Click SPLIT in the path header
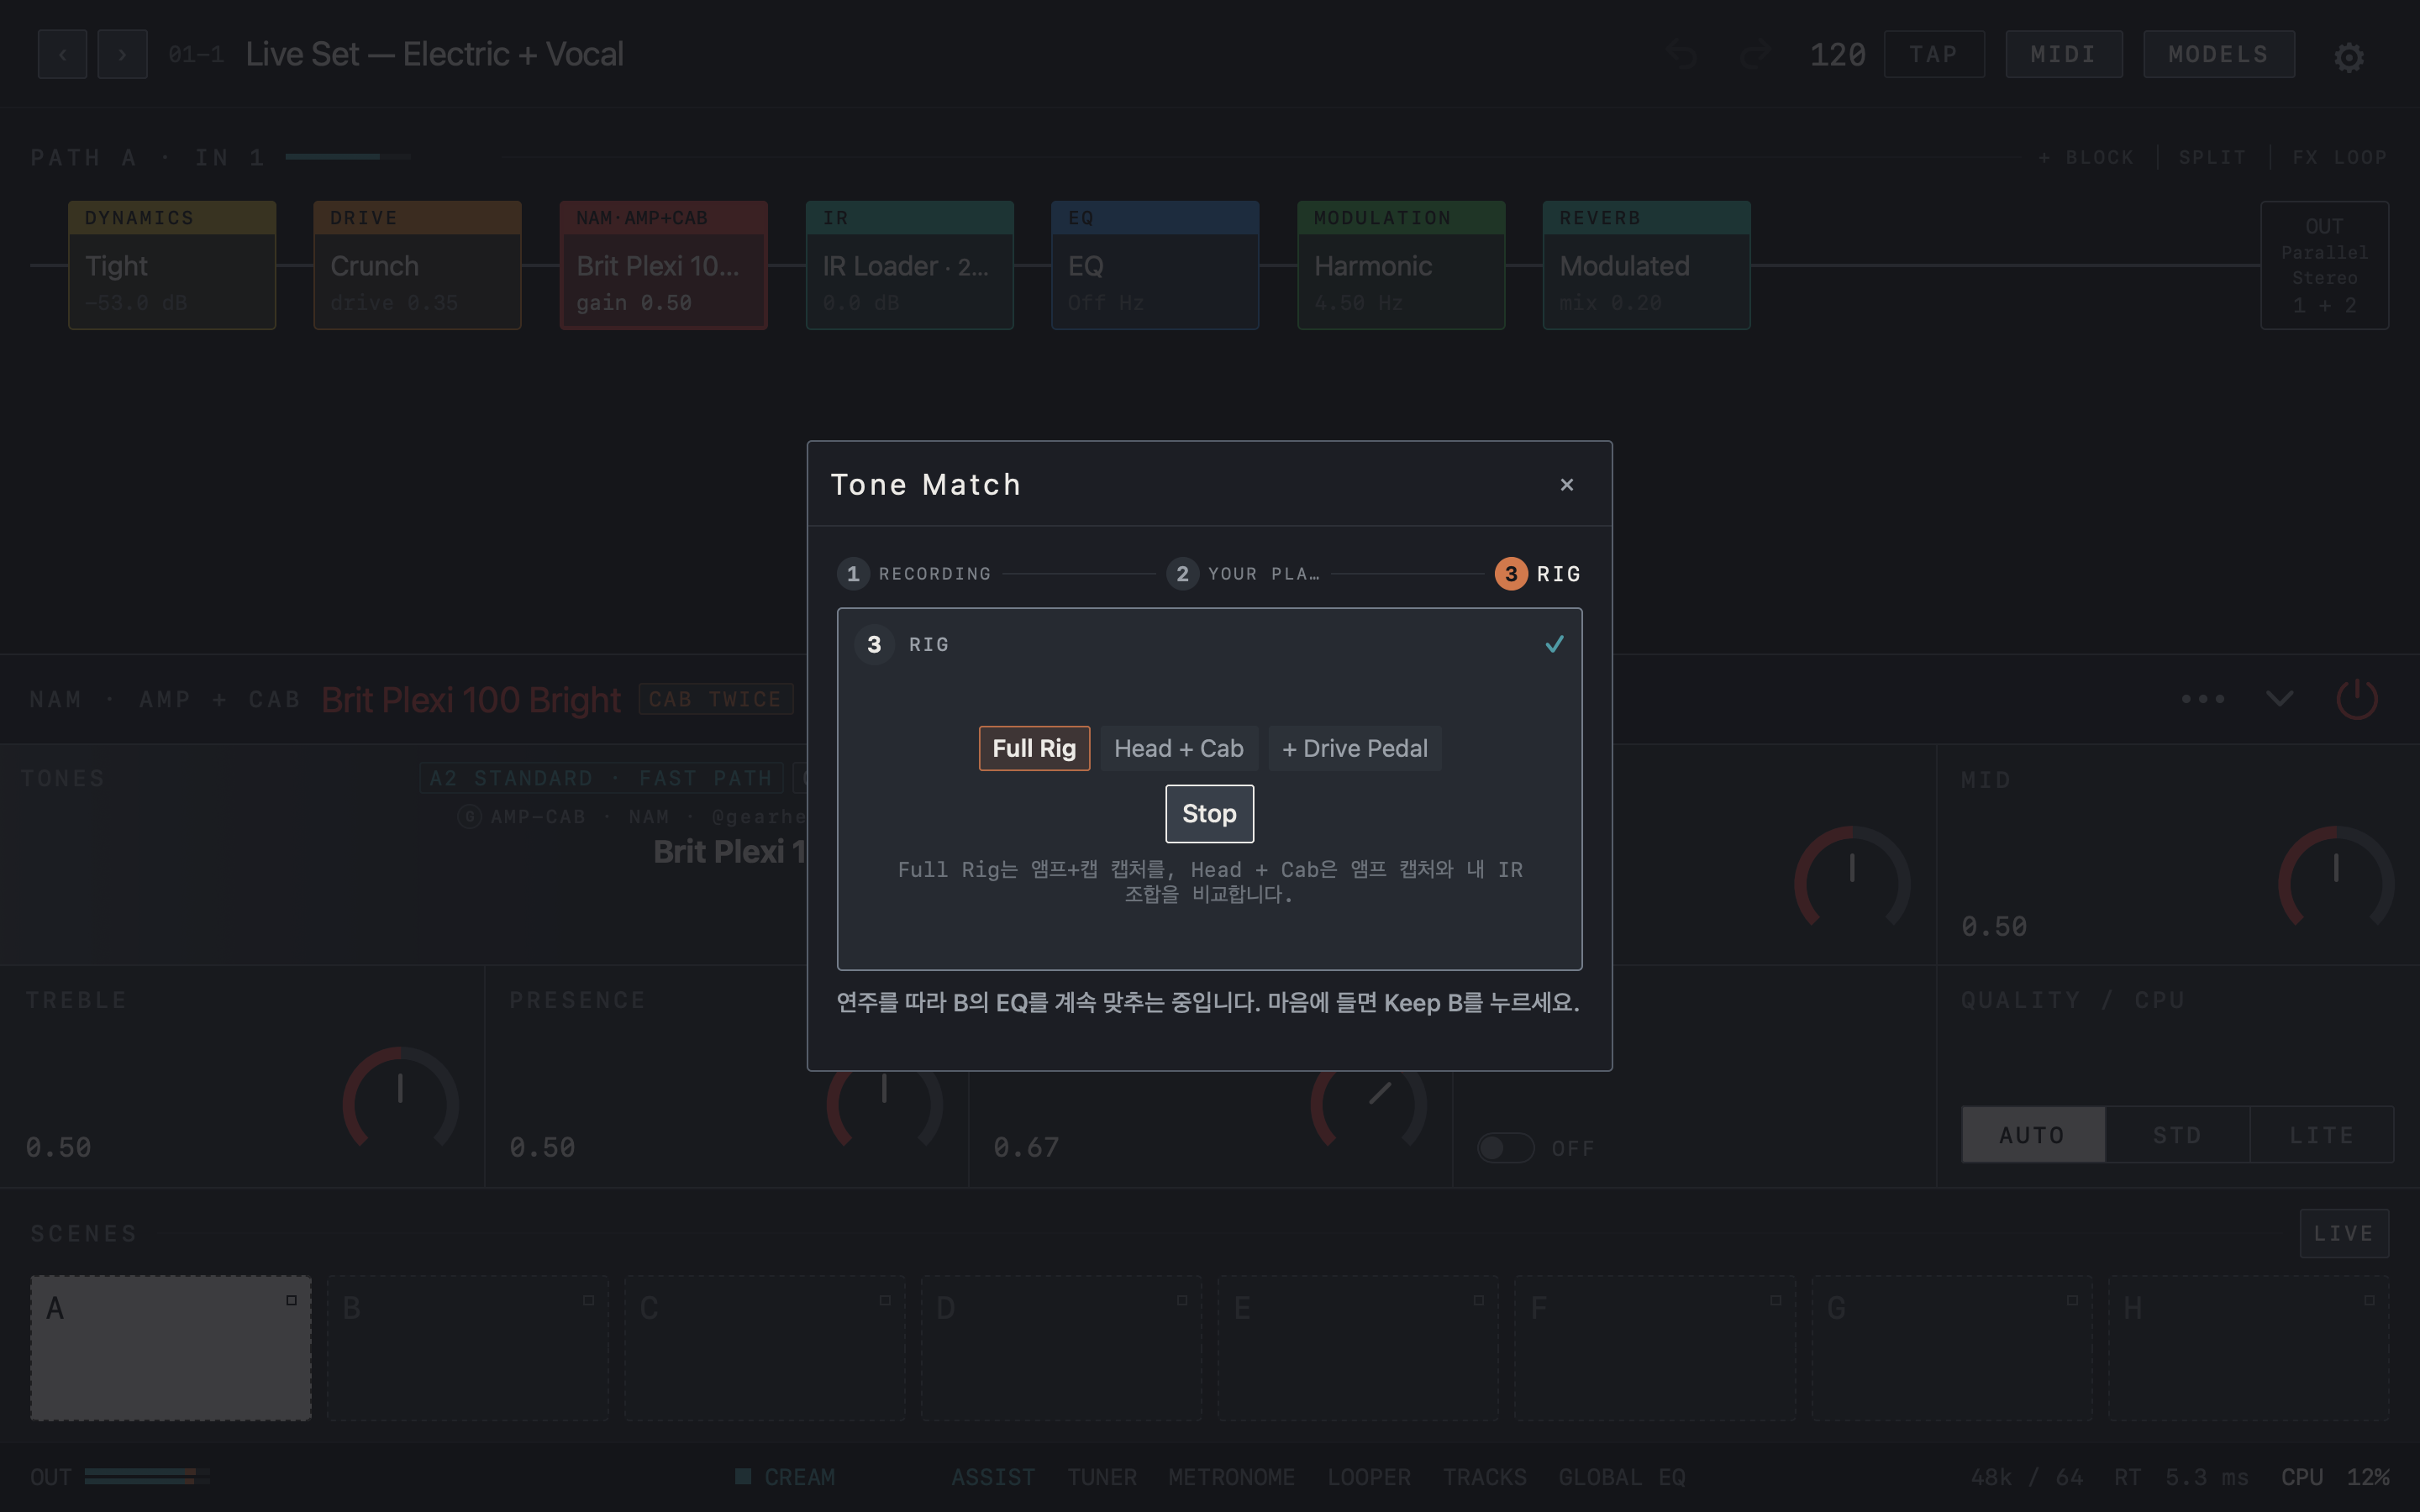Viewport: 2420px width, 1512px height. [2212, 157]
